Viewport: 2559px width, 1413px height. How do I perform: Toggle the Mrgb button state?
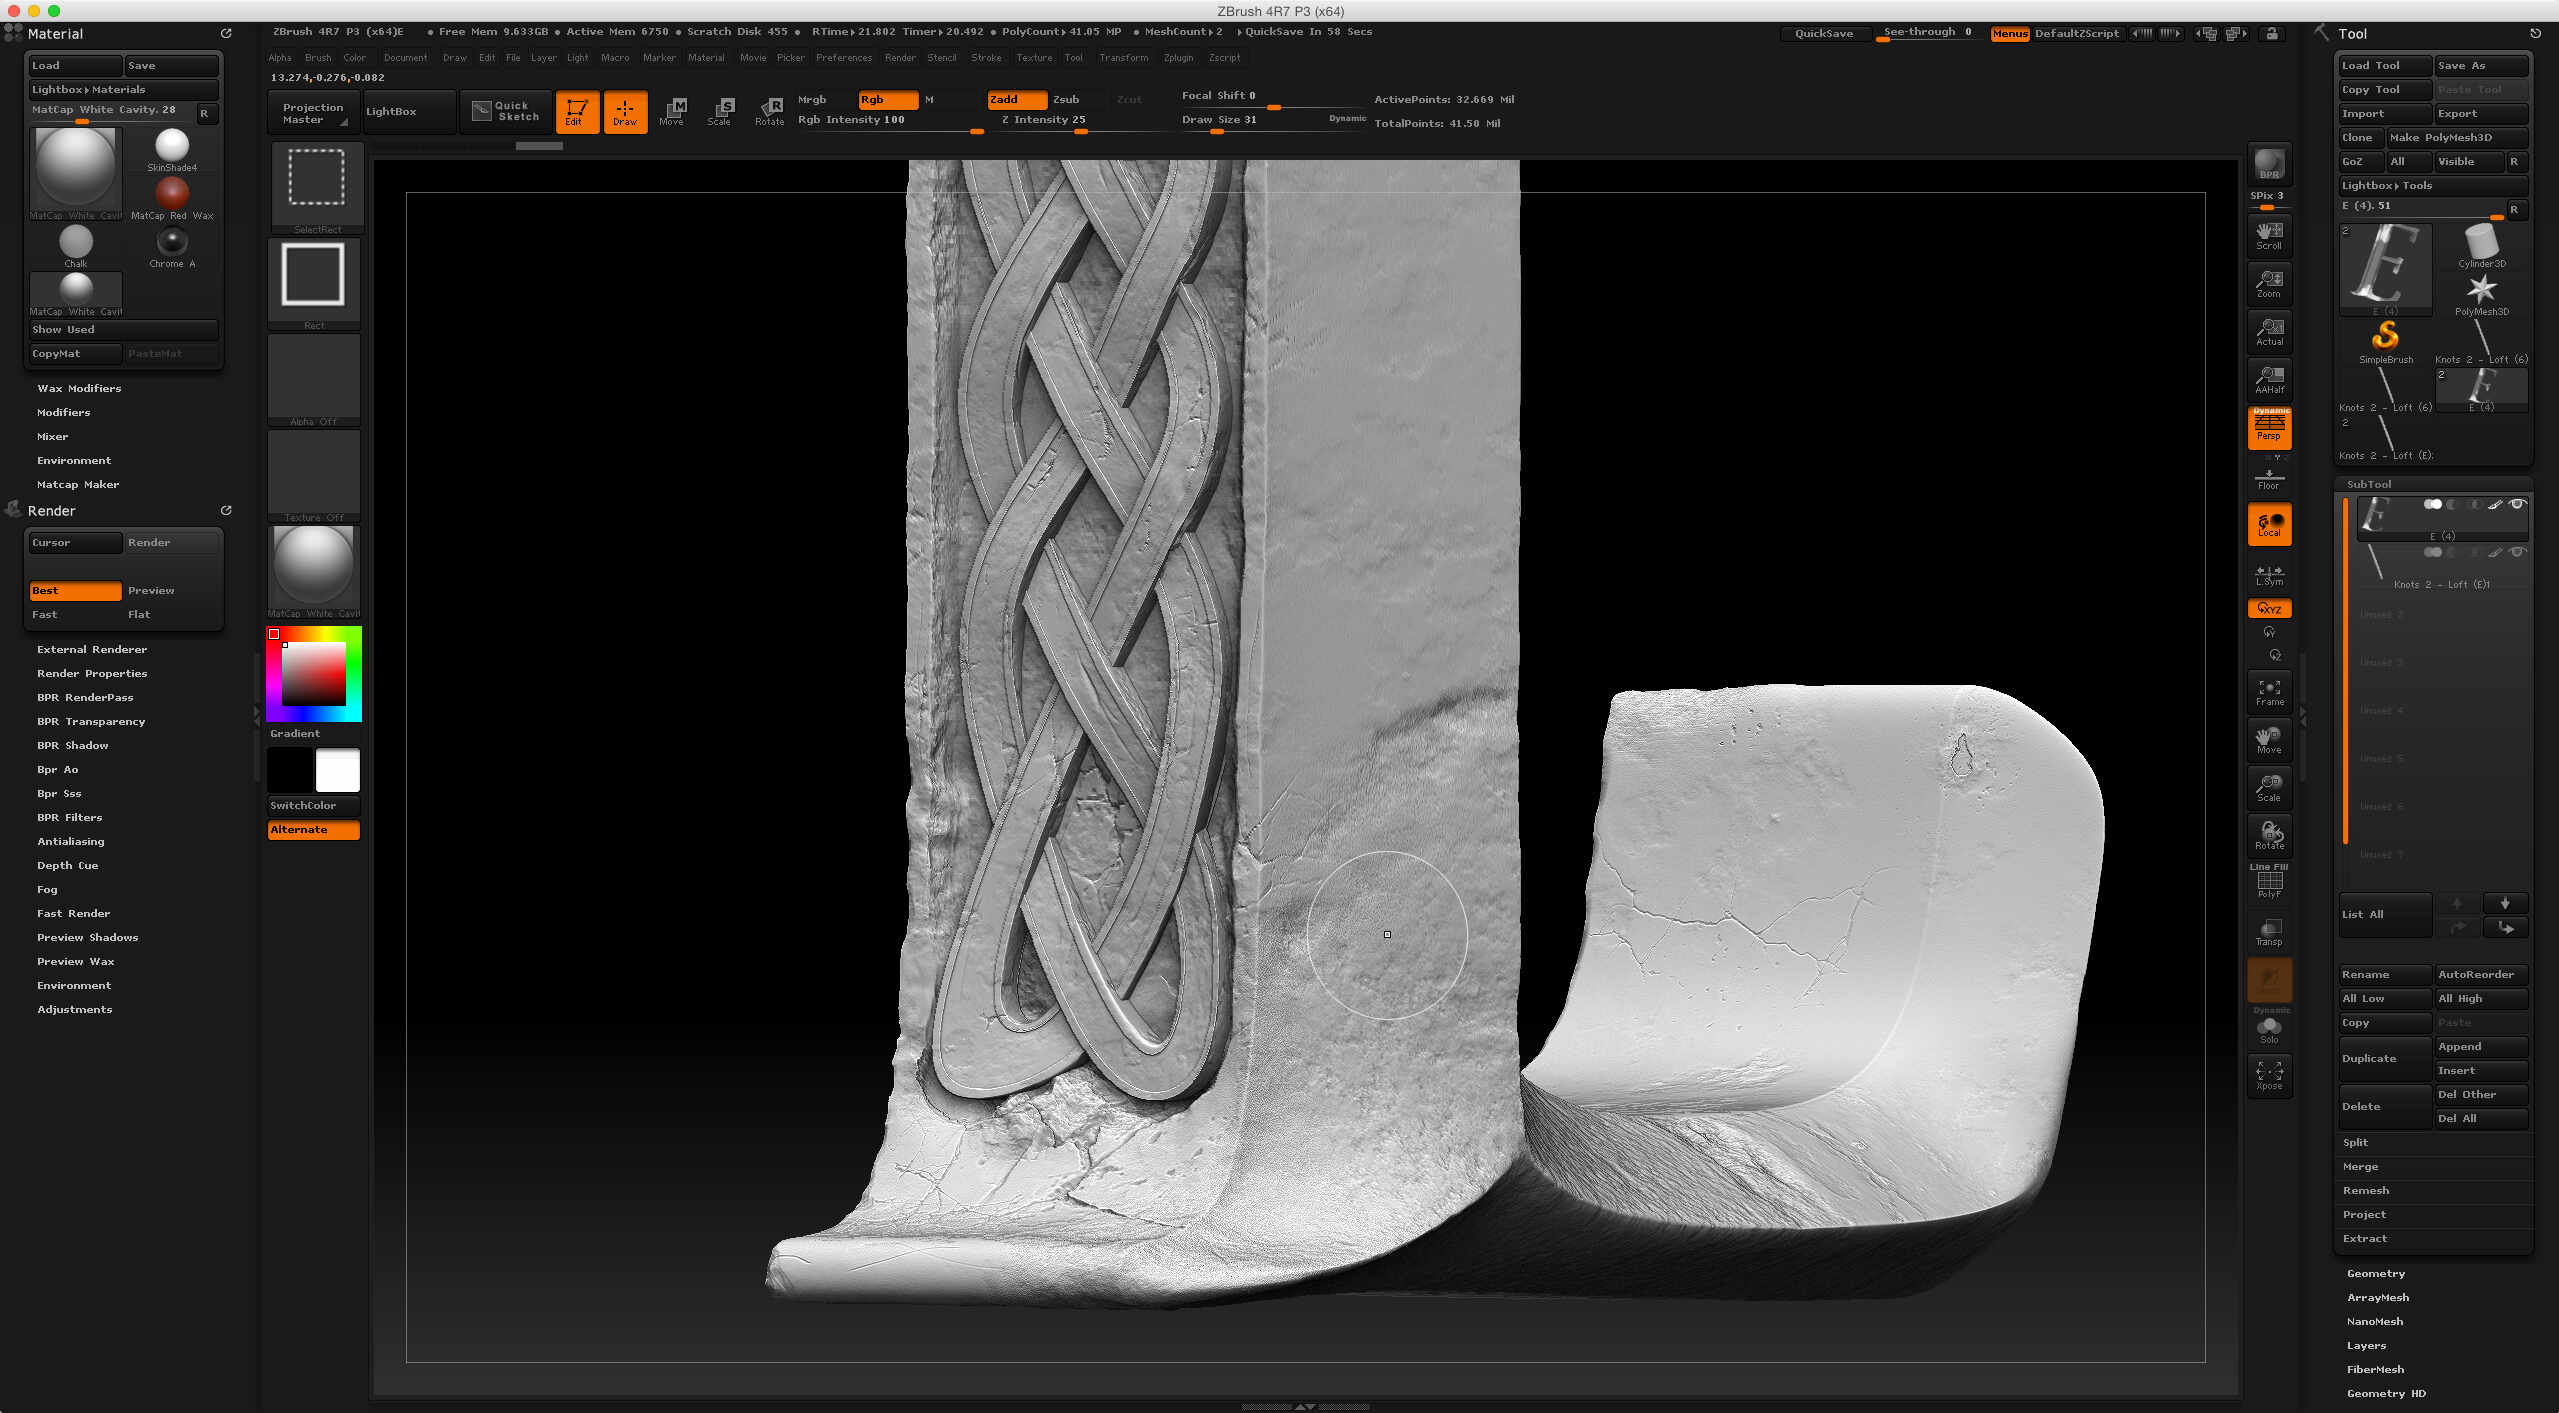point(812,97)
